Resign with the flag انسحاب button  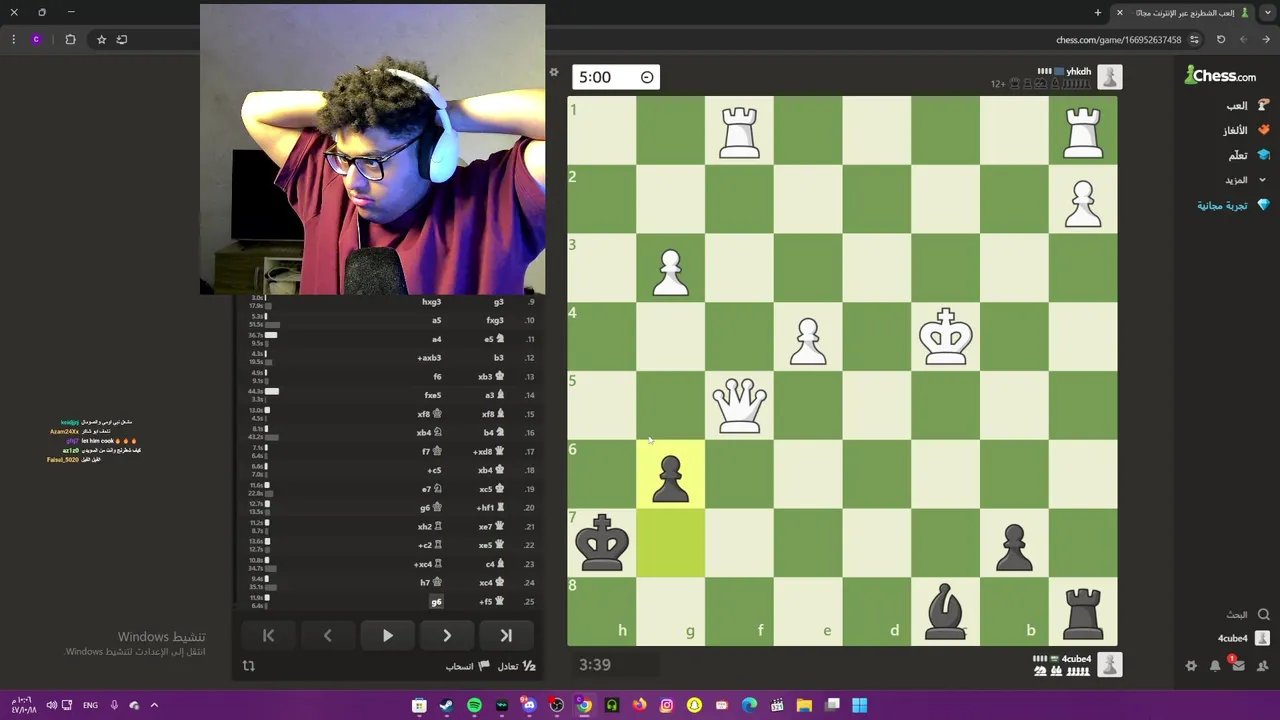[467, 666]
